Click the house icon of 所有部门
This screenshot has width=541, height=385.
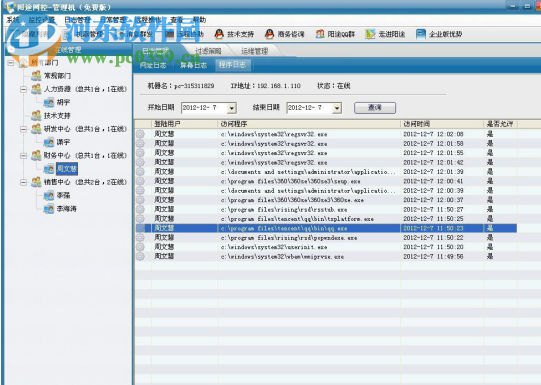(x=23, y=62)
